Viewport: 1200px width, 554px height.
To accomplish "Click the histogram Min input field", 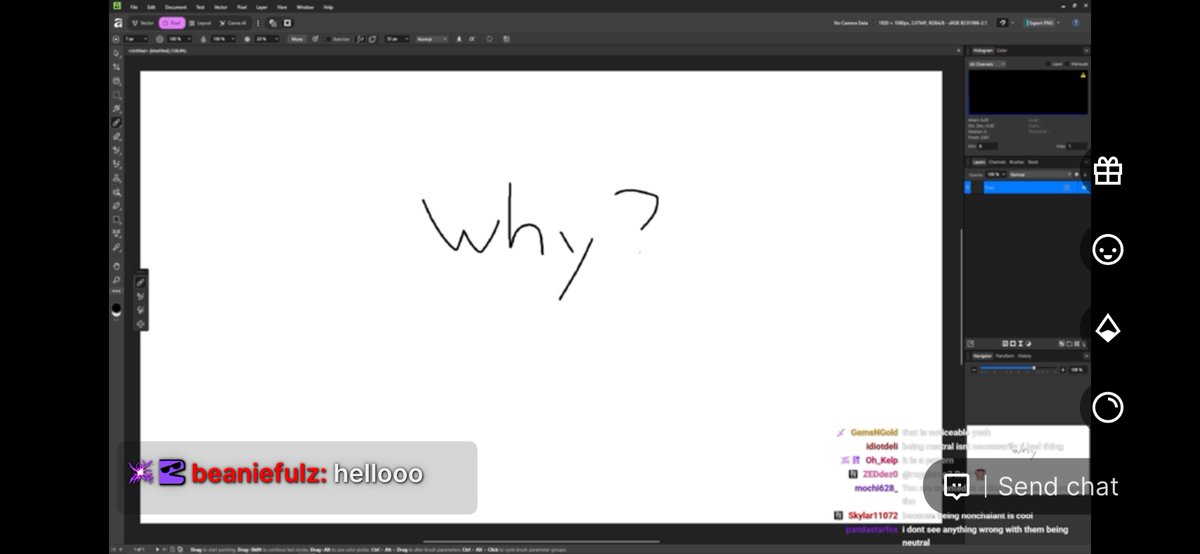I will [987, 146].
